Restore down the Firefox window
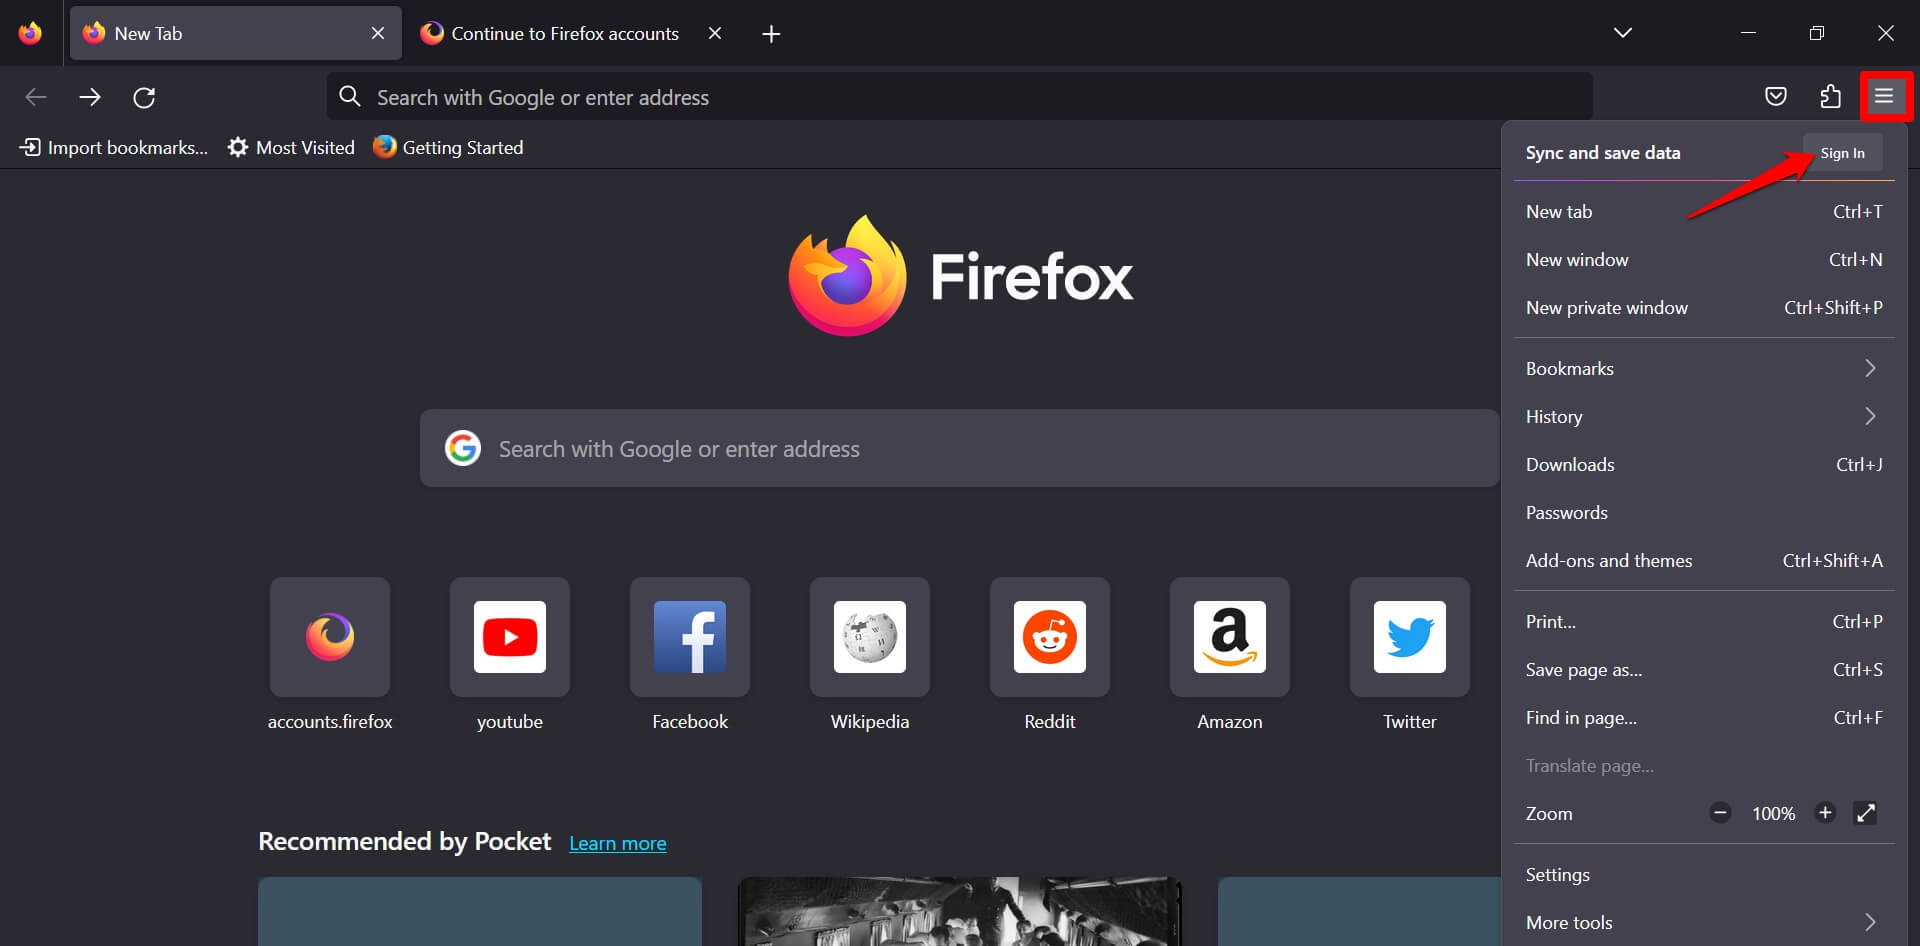The width and height of the screenshot is (1920, 946). (x=1817, y=33)
